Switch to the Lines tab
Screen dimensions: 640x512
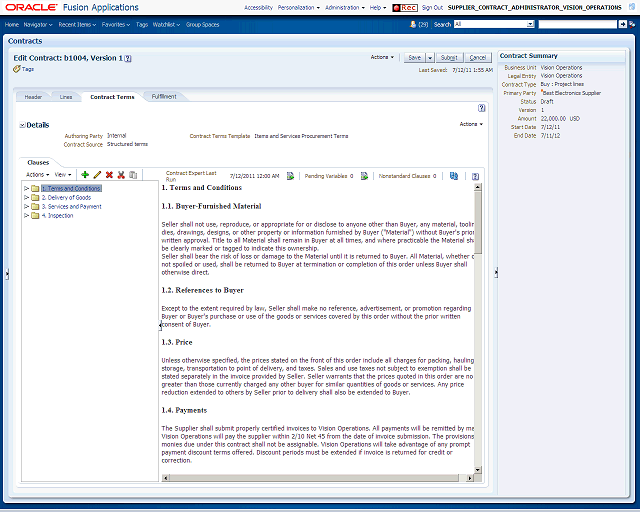click(x=66, y=97)
